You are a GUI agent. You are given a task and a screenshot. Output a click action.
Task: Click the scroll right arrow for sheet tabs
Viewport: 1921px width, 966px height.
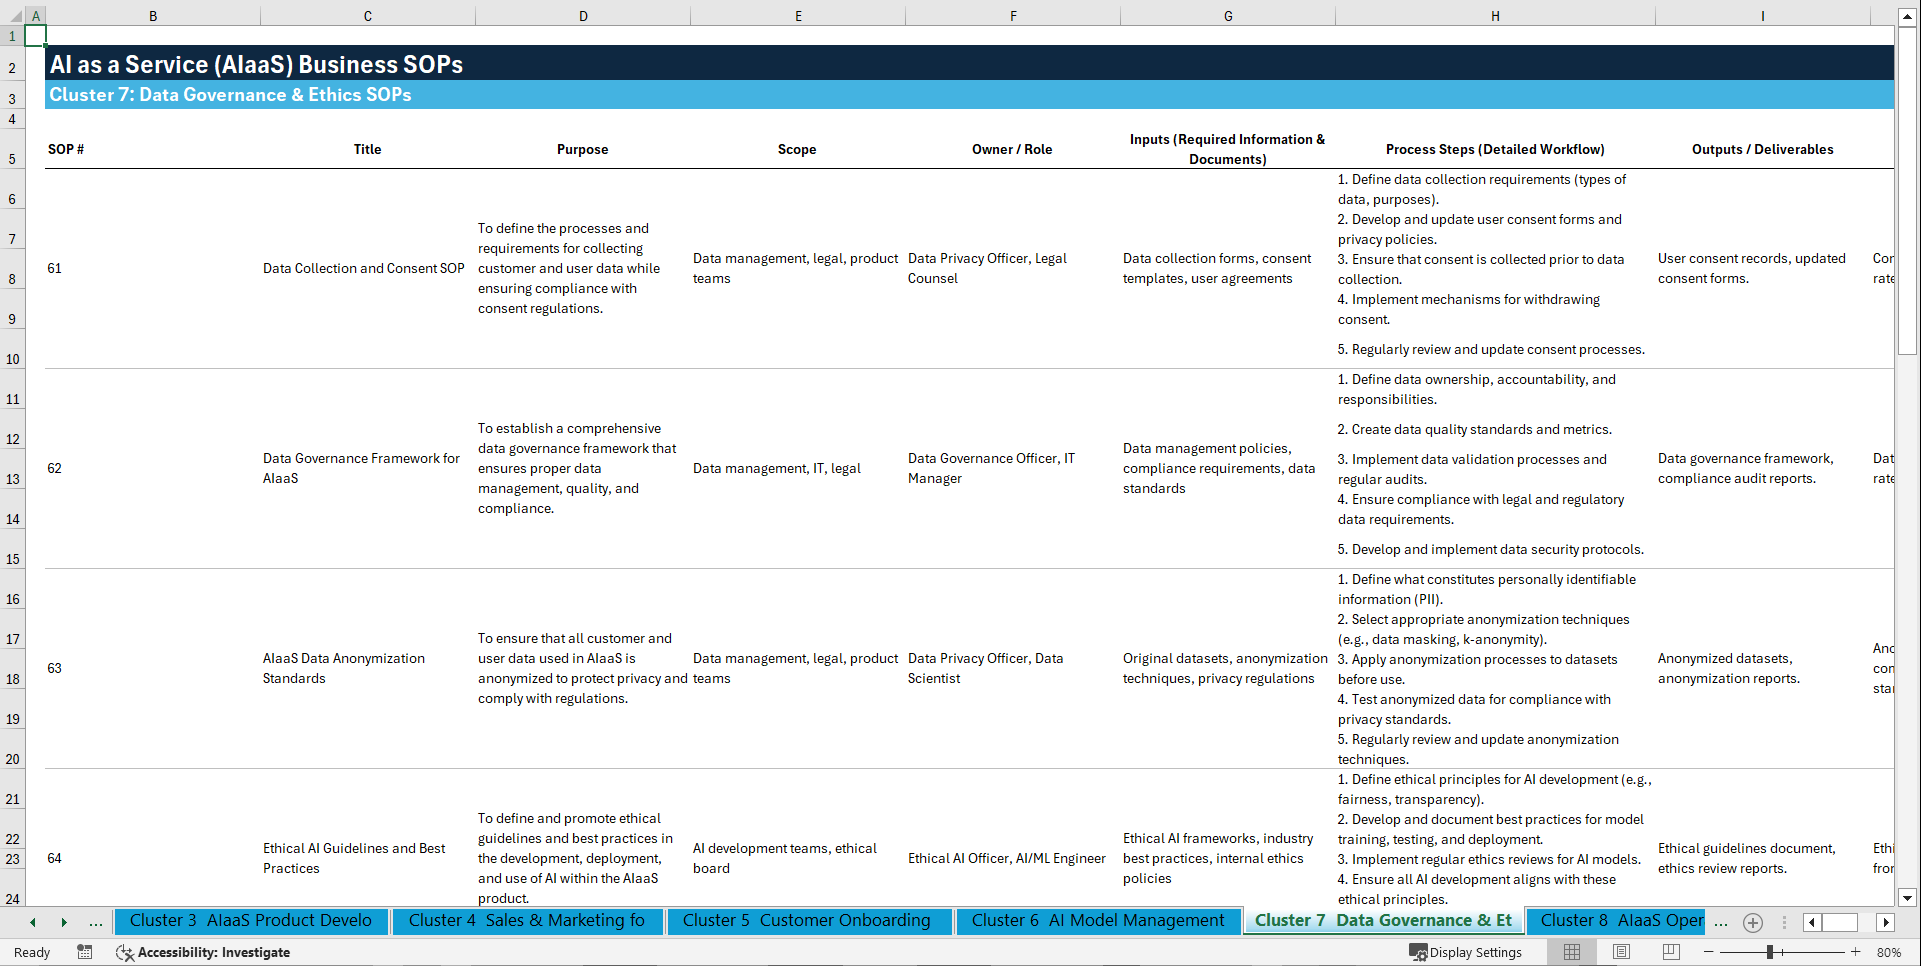64,922
